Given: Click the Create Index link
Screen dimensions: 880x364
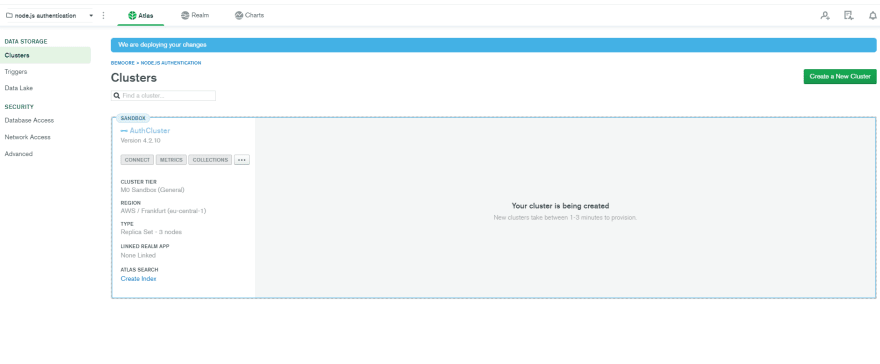Looking at the screenshot, I should point(139,279).
